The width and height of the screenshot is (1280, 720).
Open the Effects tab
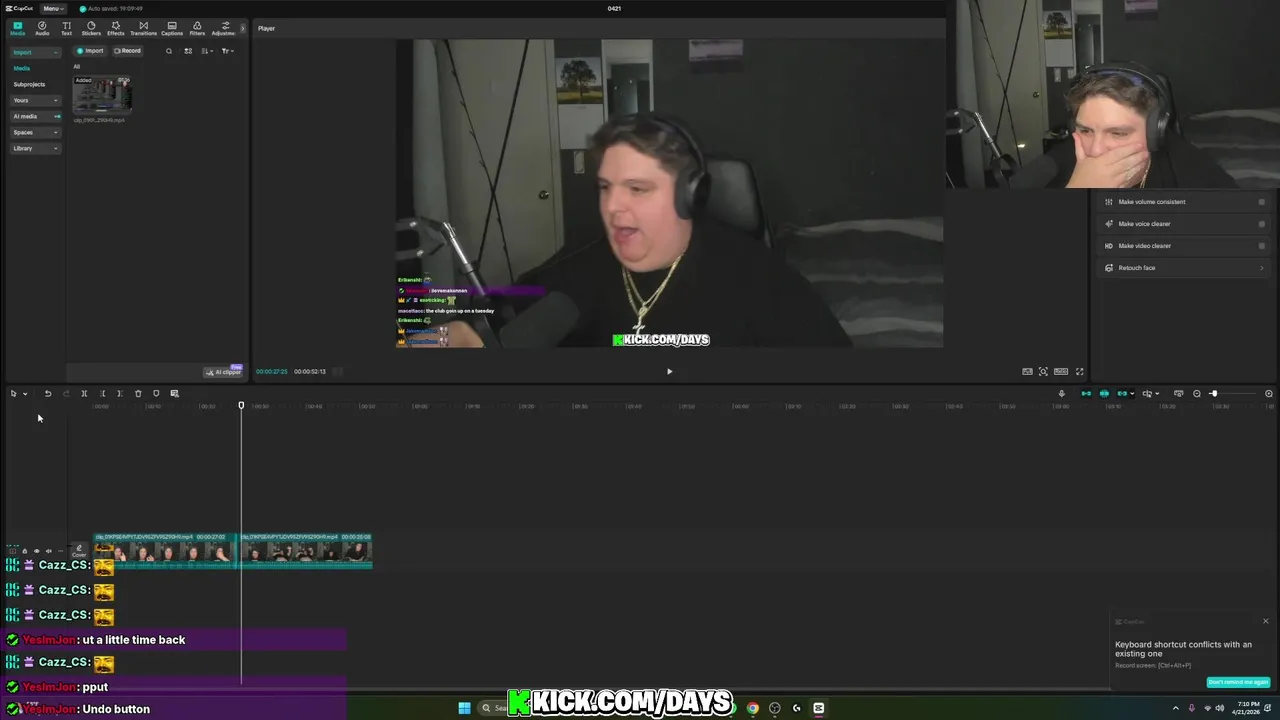(x=116, y=28)
